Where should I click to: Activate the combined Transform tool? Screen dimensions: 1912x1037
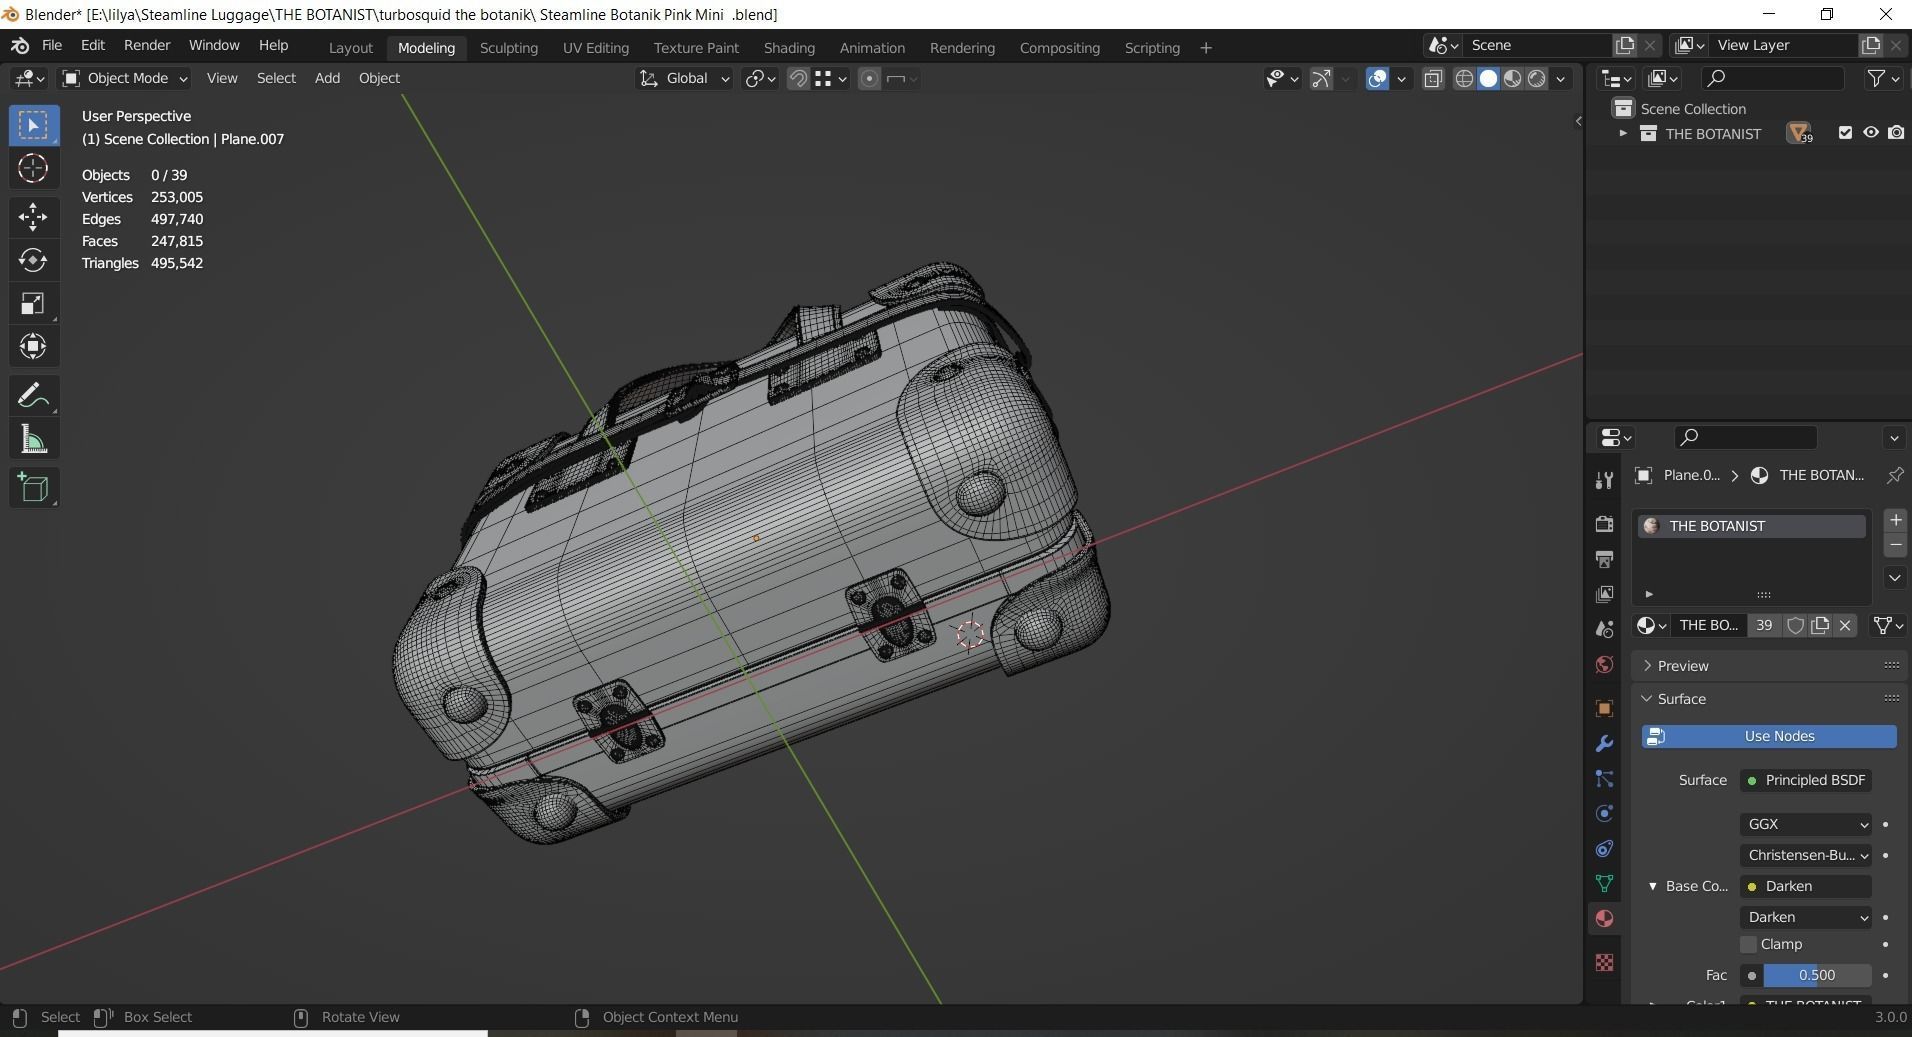[x=33, y=346]
